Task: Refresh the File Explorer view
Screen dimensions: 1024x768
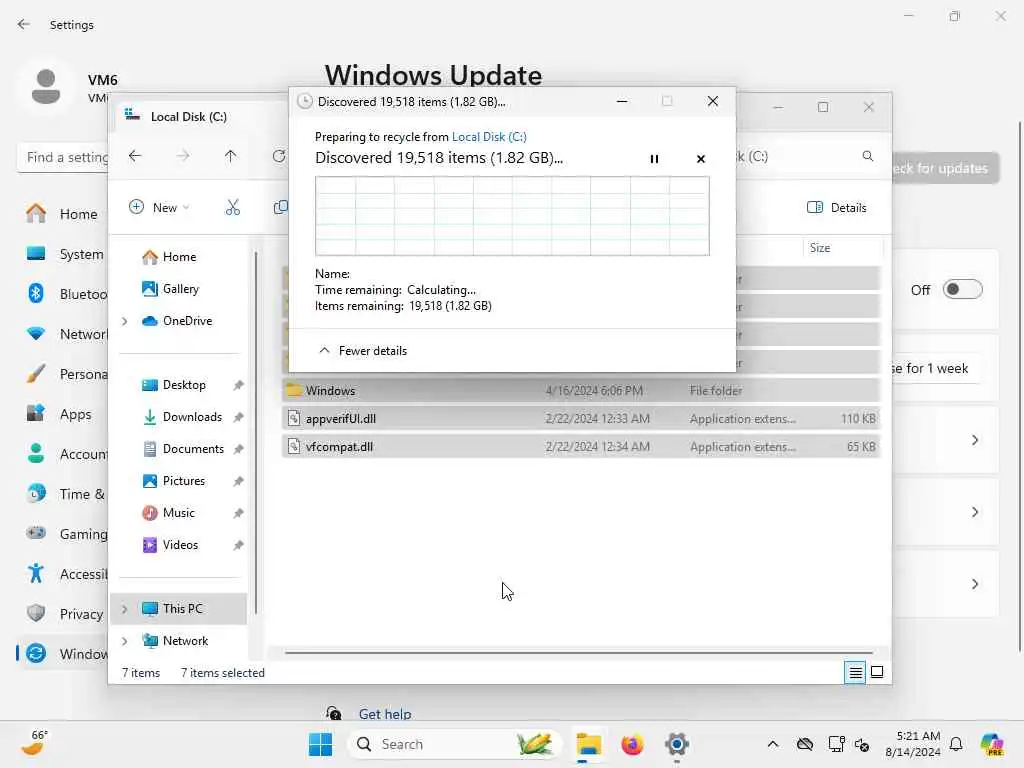Action: [x=279, y=156]
